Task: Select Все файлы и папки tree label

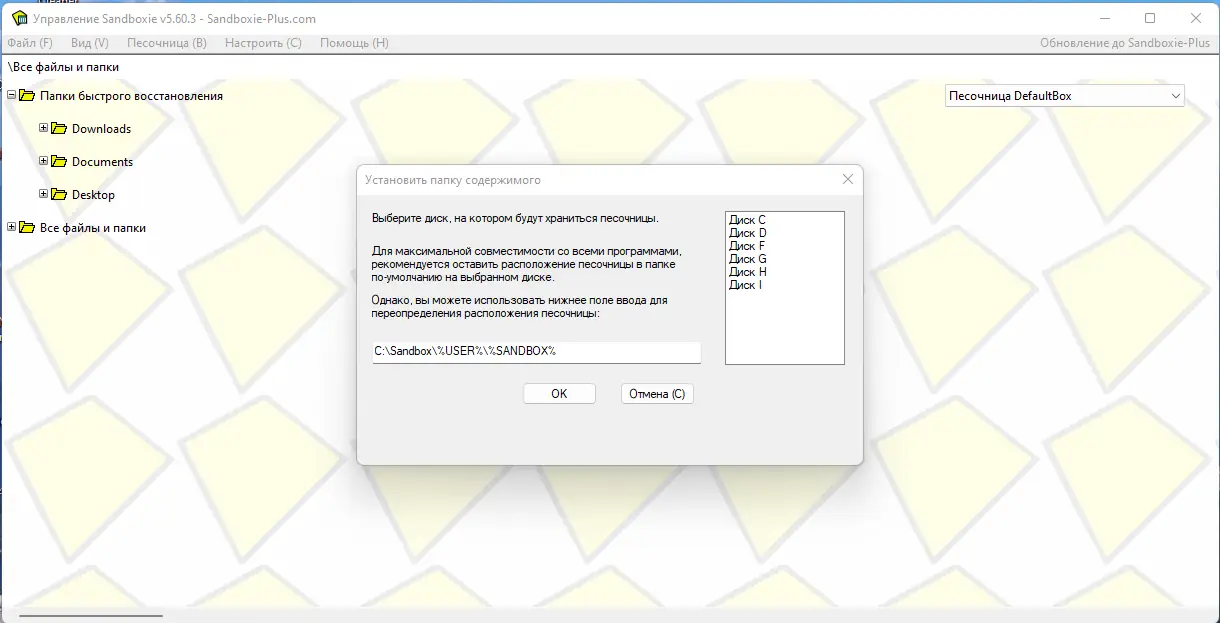Action: tap(93, 227)
